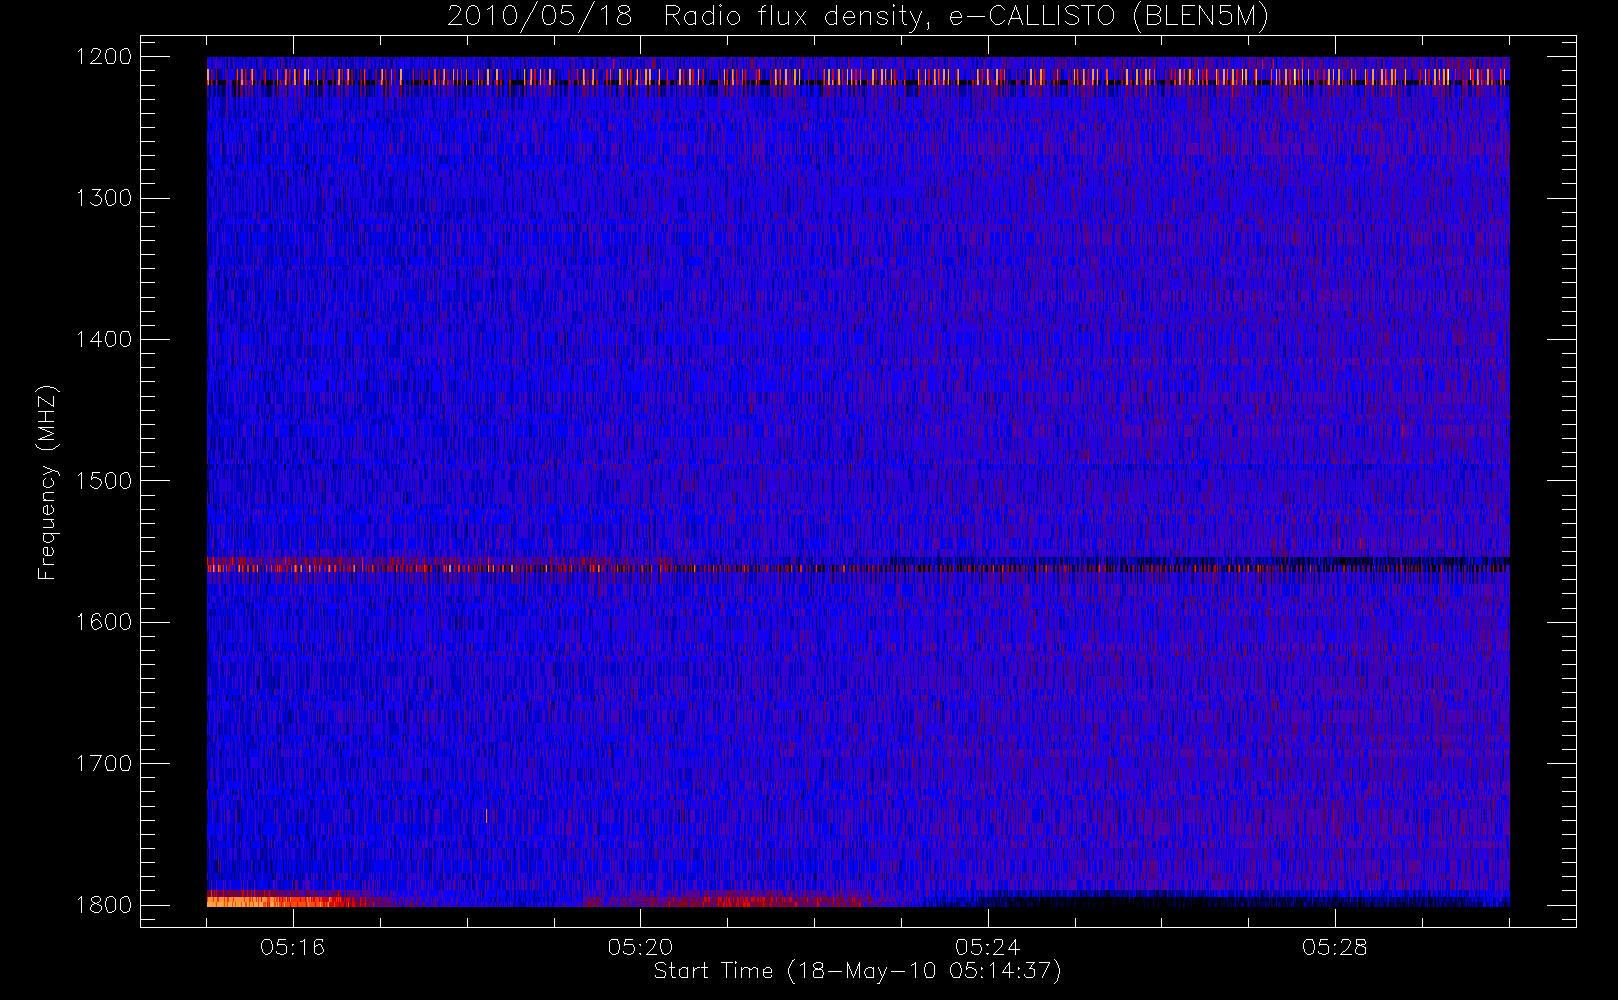Click the 1800 frequency axis label
1618x1000 pixels.
click(105, 905)
